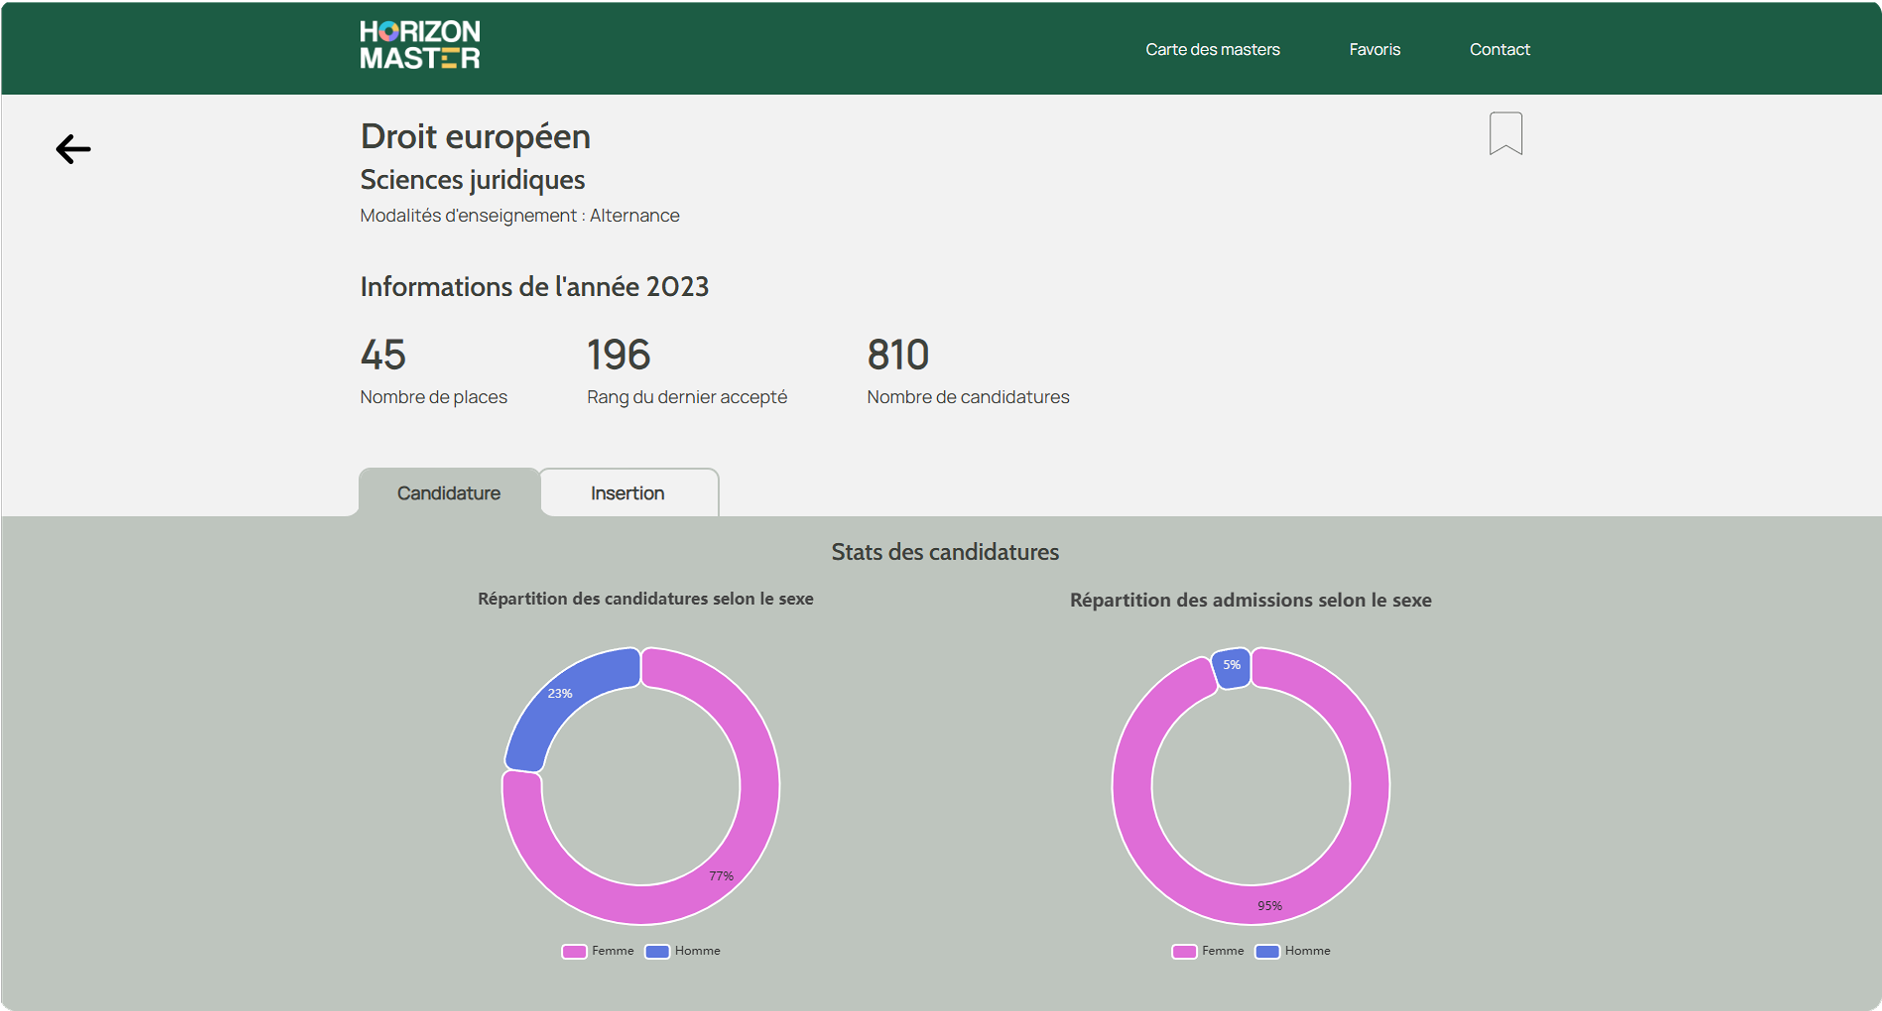The image size is (1882, 1011).
Task: Click the 810 Nombre de candidatures figure
Action: pyautogui.click(x=898, y=355)
